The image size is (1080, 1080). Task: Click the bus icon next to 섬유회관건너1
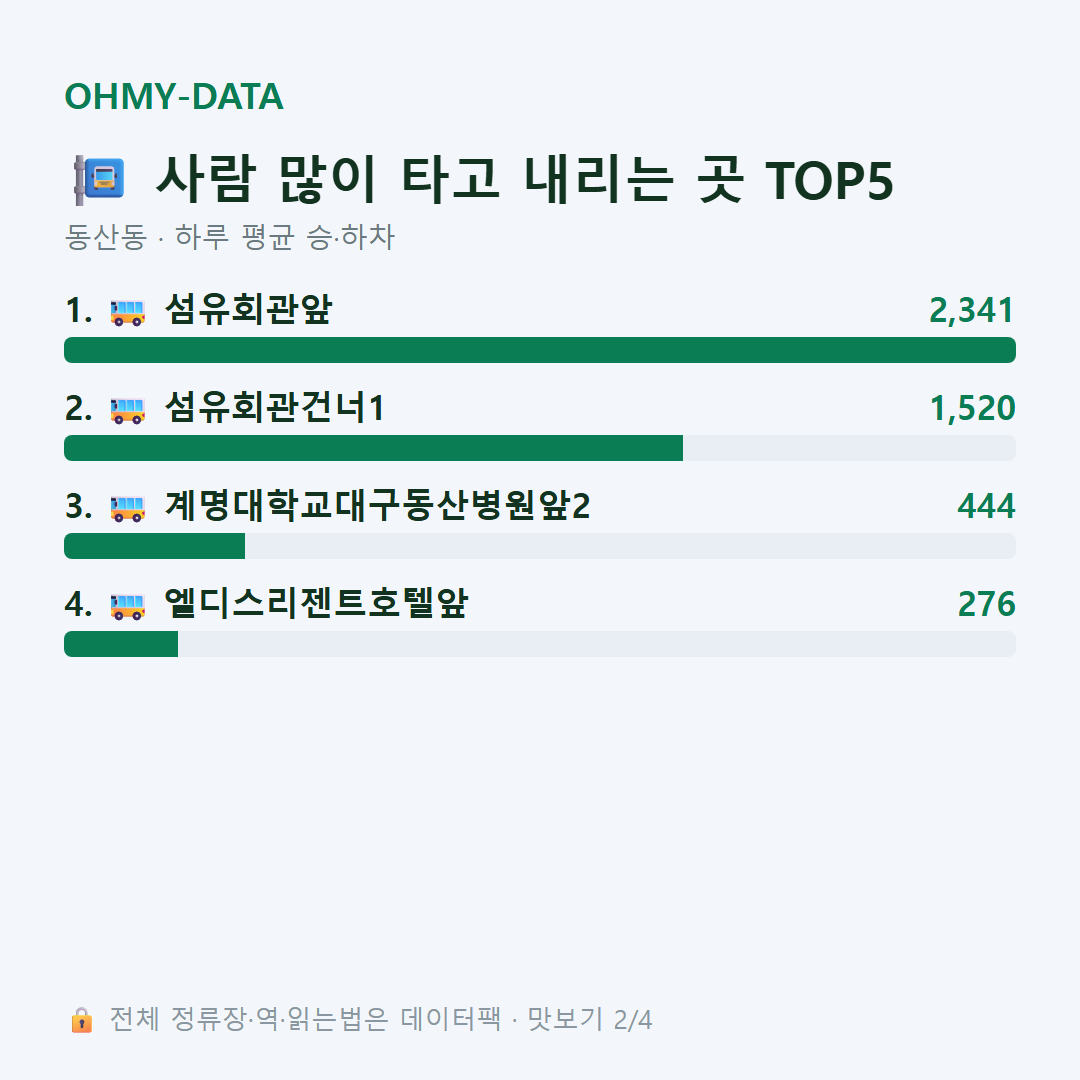click(127, 409)
